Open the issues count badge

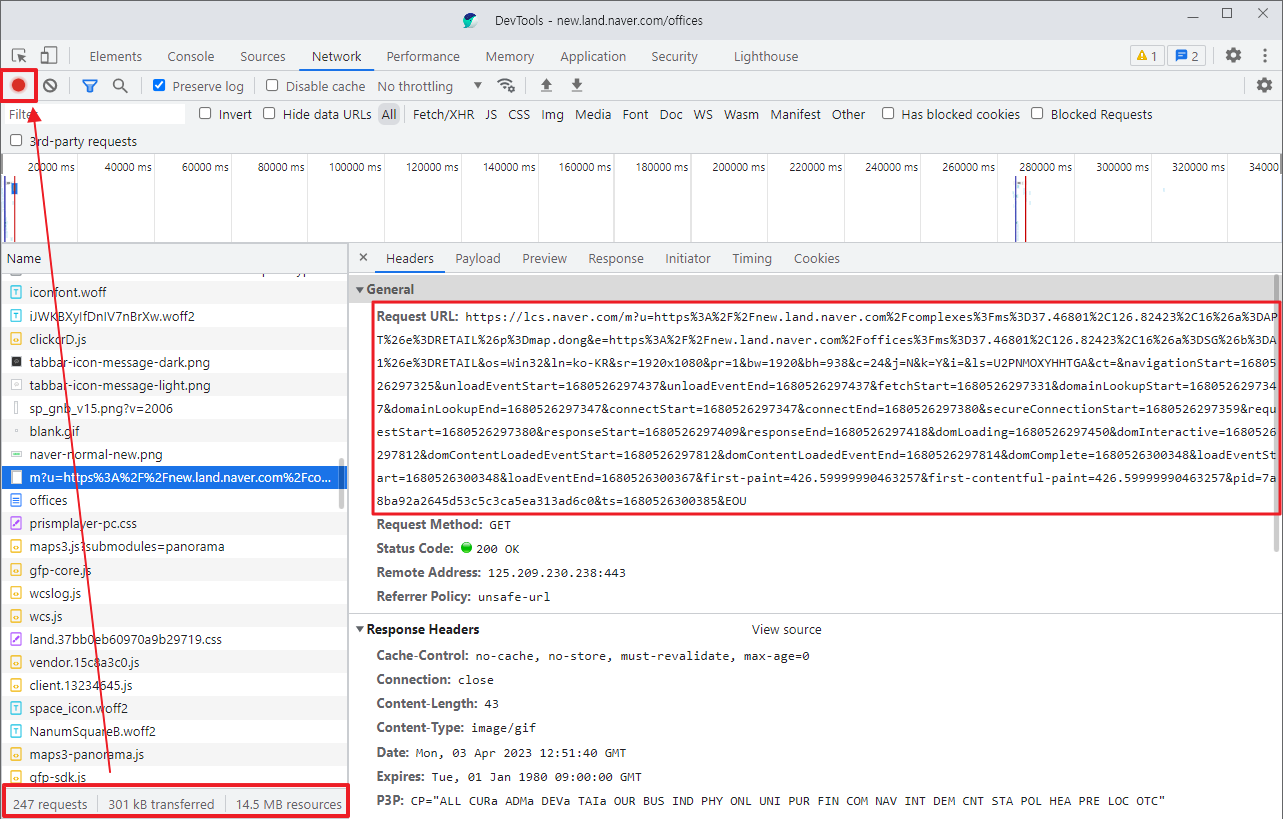click(x=1186, y=56)
